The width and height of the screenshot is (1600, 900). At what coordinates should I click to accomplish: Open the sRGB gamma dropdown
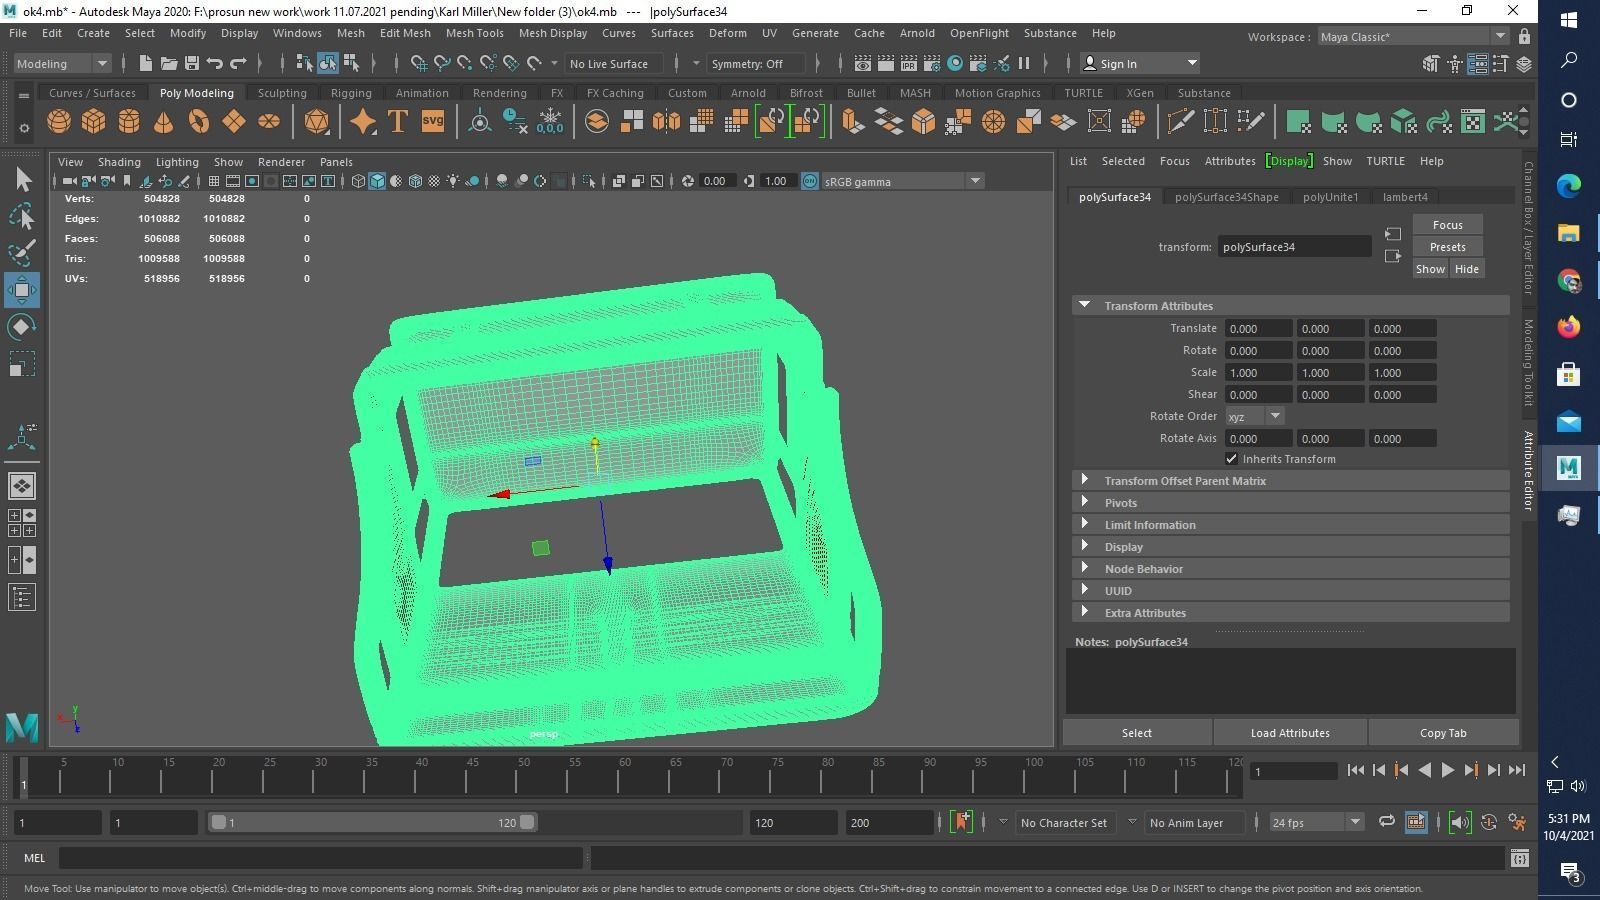(903, 181)
